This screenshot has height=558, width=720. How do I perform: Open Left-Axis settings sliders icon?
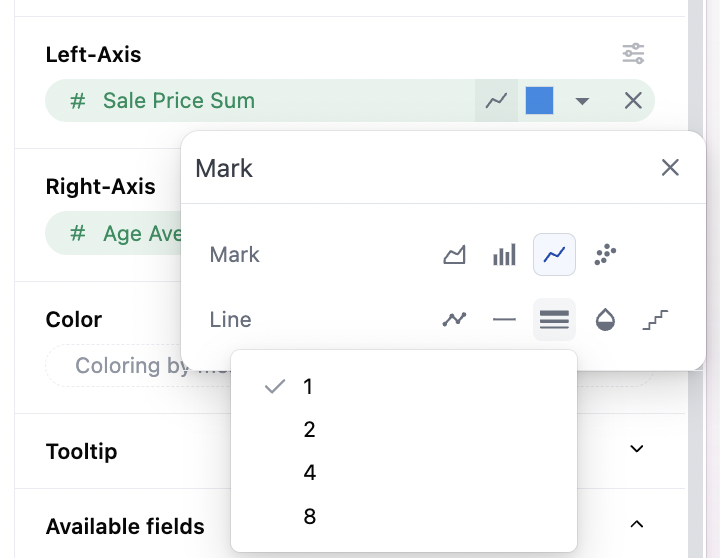coord(633,54)
